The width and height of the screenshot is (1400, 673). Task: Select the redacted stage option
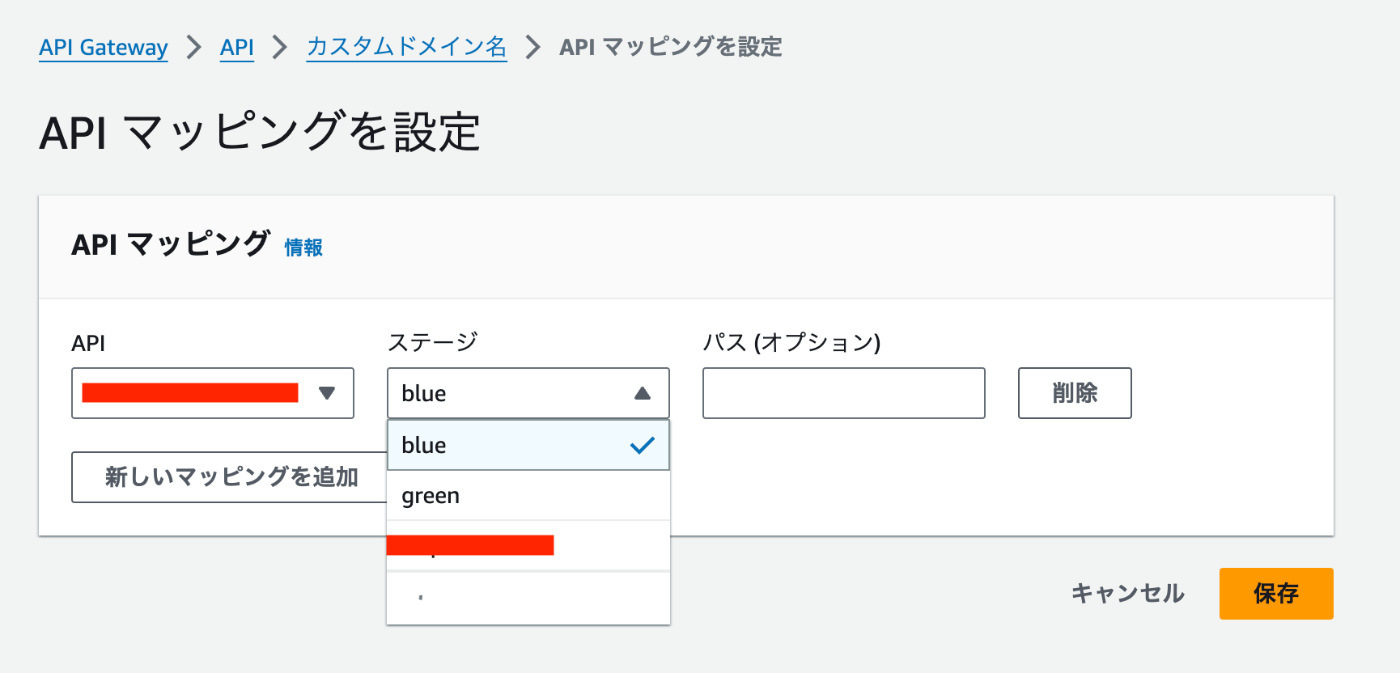click(x=528, y=546)
